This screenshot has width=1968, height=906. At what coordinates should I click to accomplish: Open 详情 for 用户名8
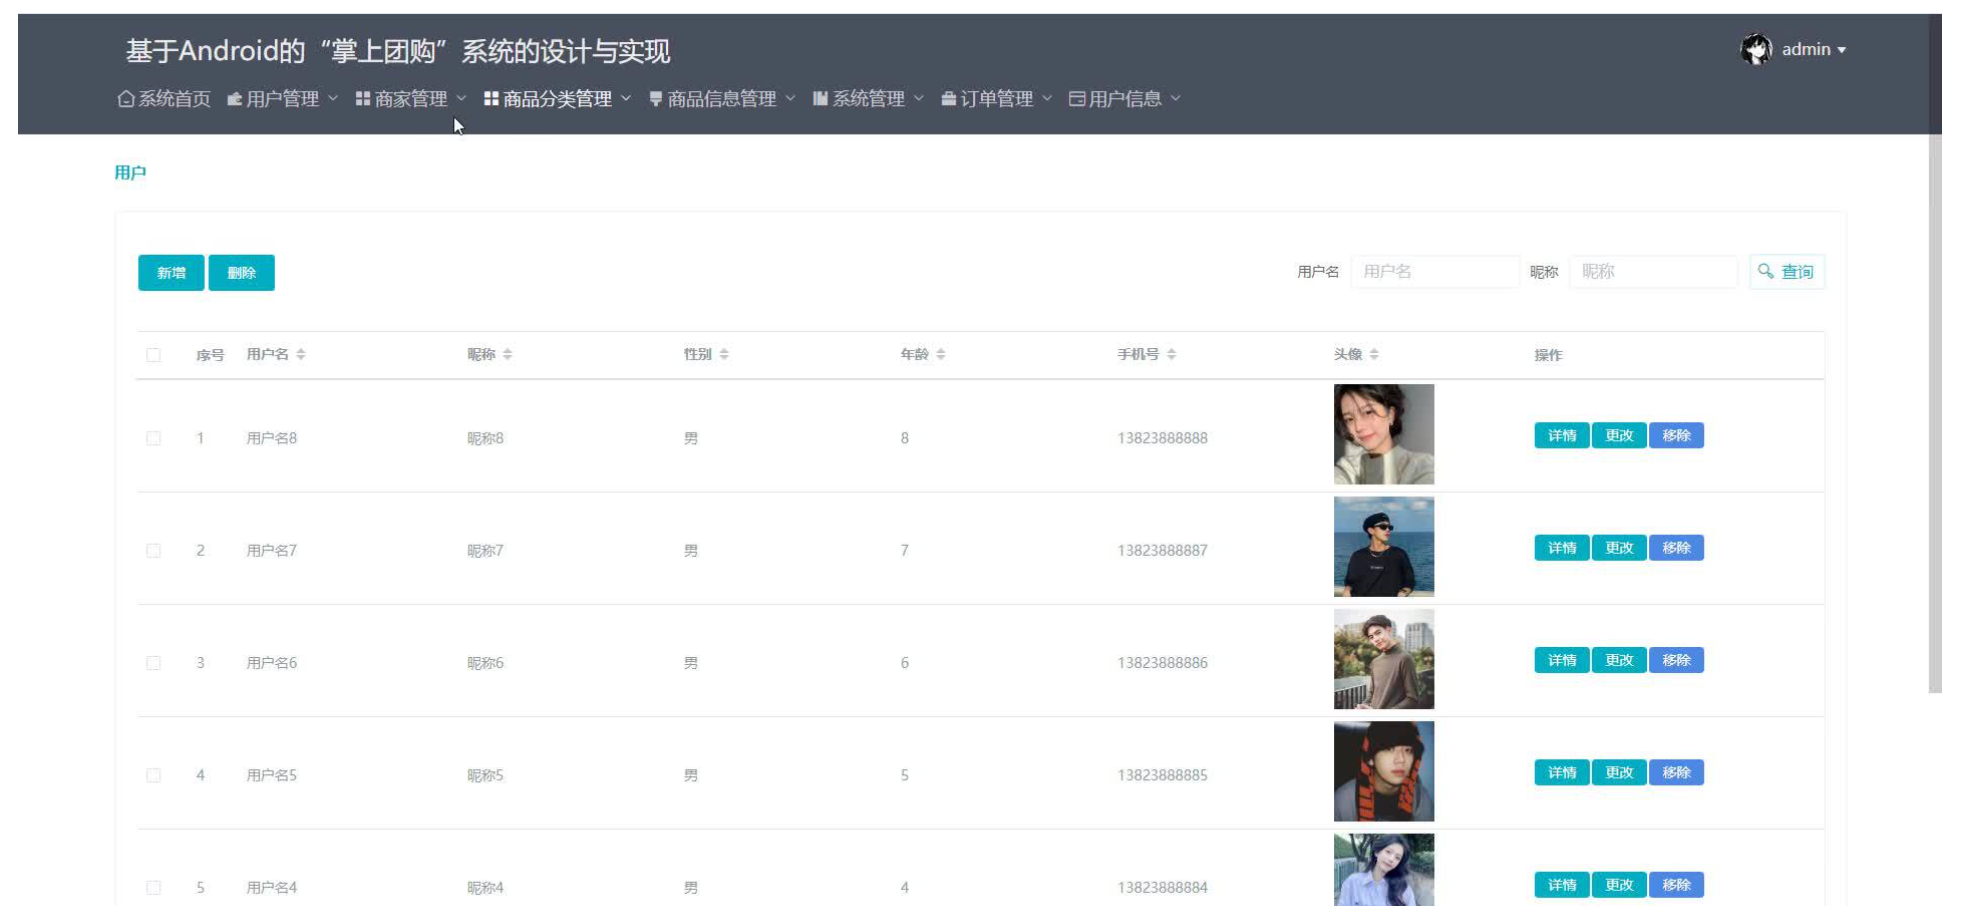(x=1562, y=436)
